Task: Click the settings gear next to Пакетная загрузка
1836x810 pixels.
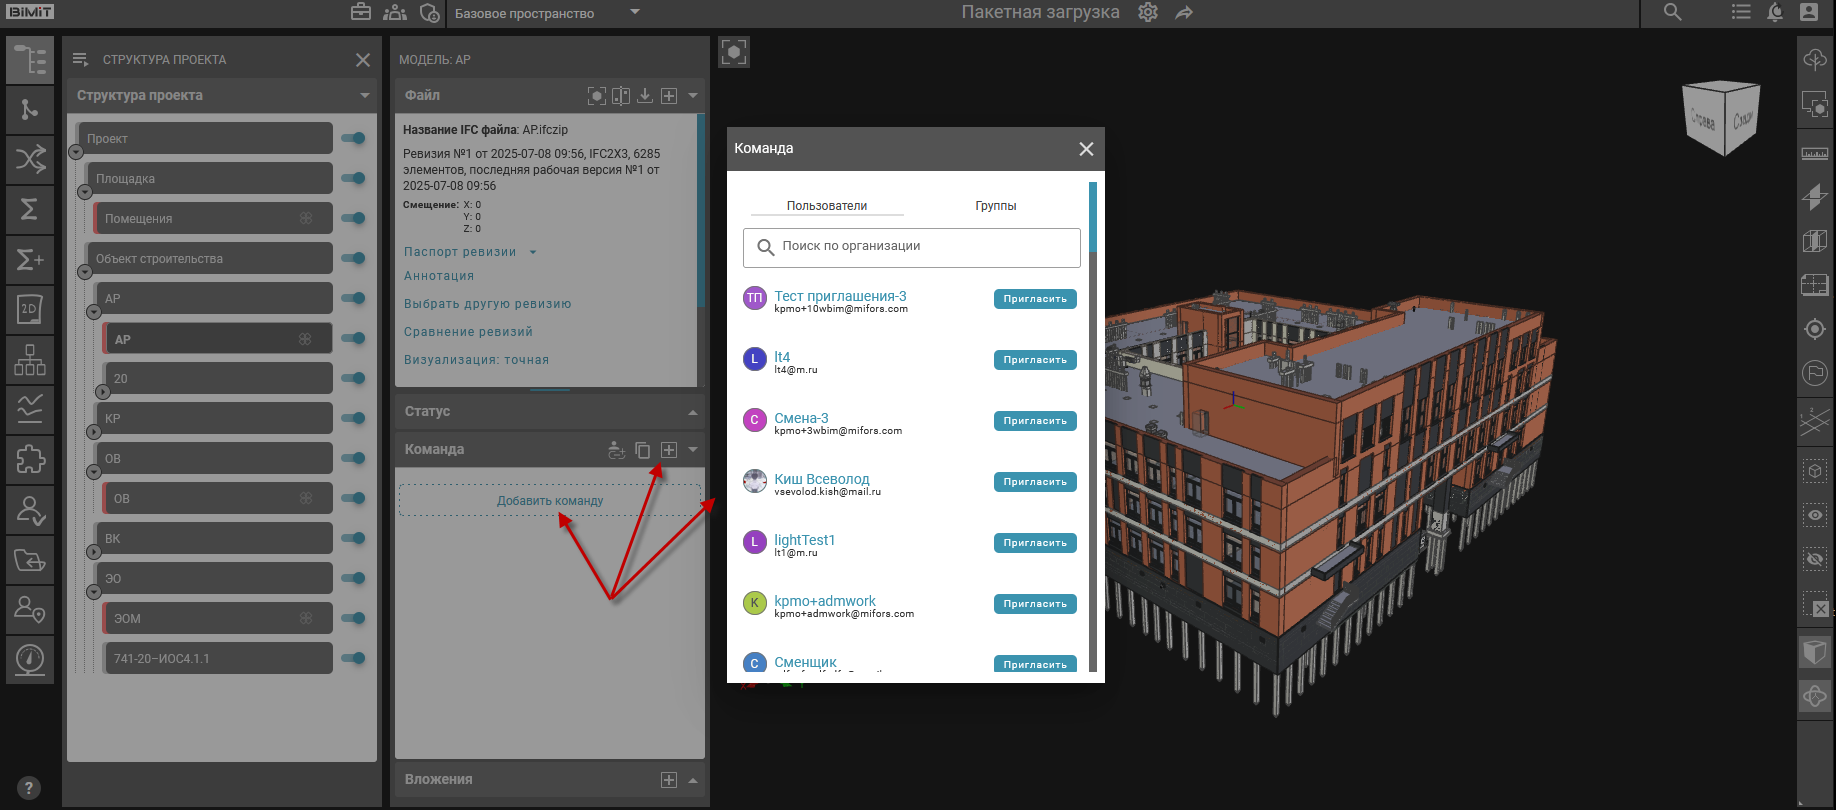Action: (x=1148, y=13)
